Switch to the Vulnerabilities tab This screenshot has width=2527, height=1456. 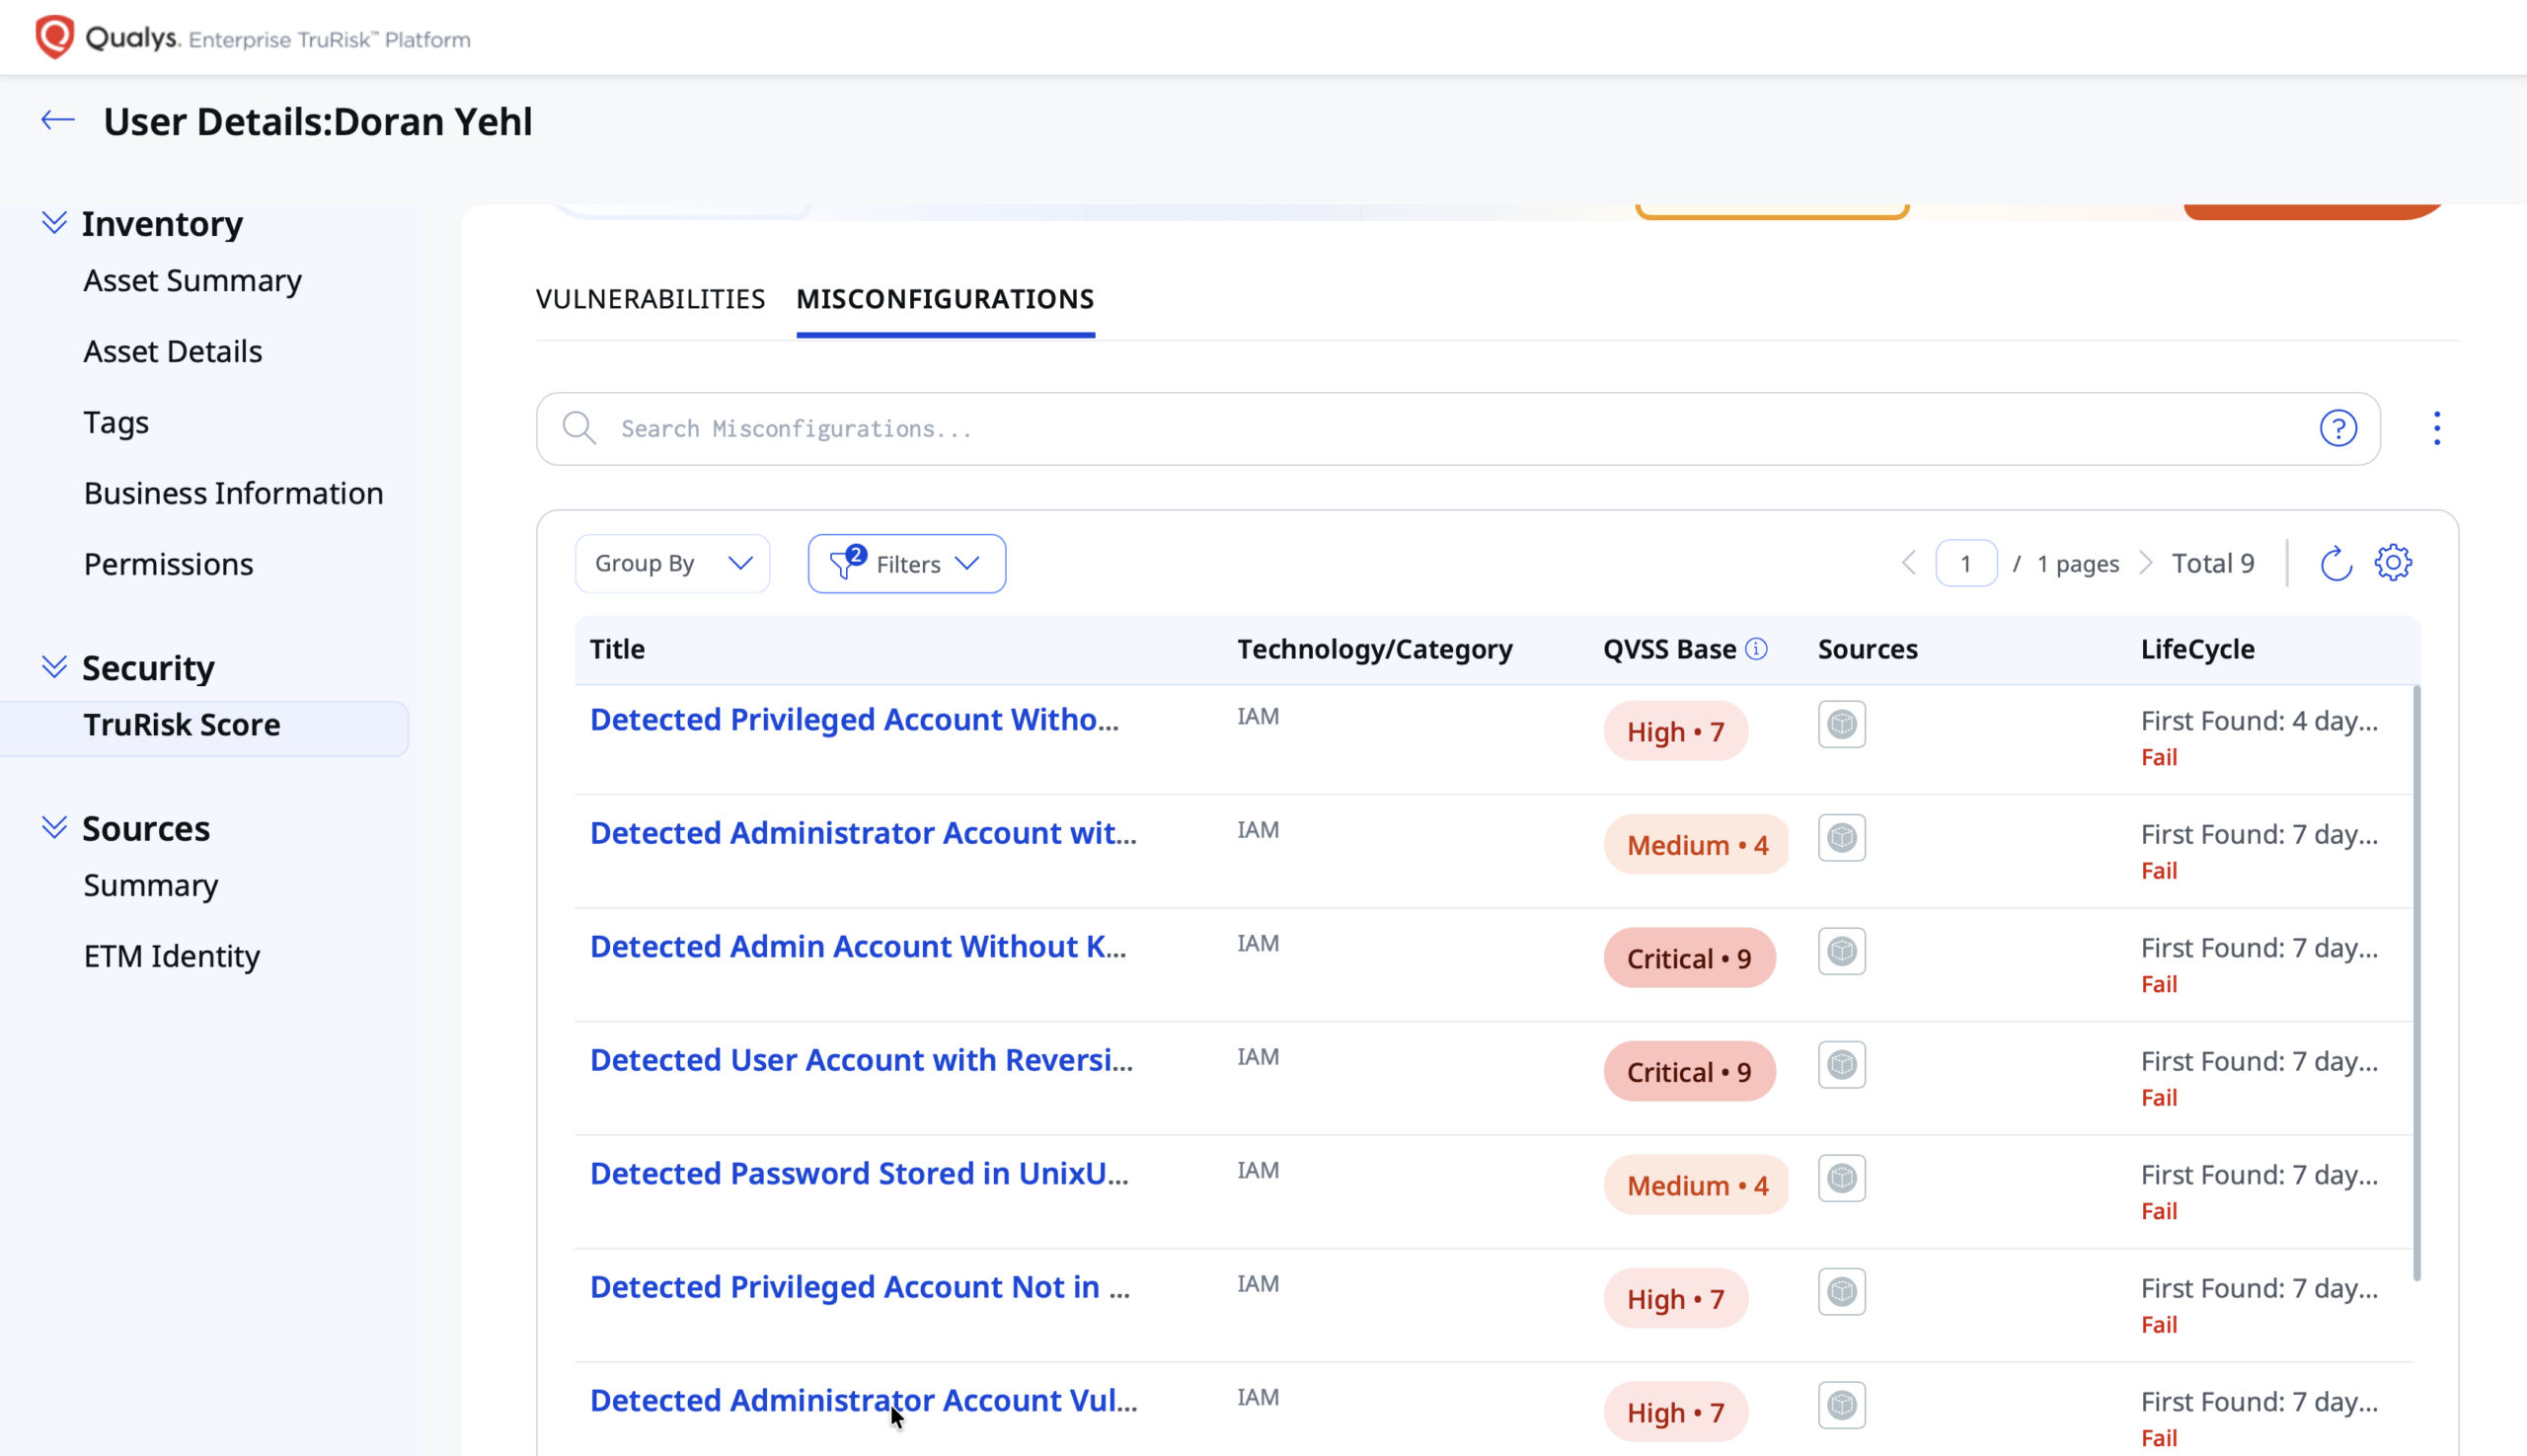[650, 299]
